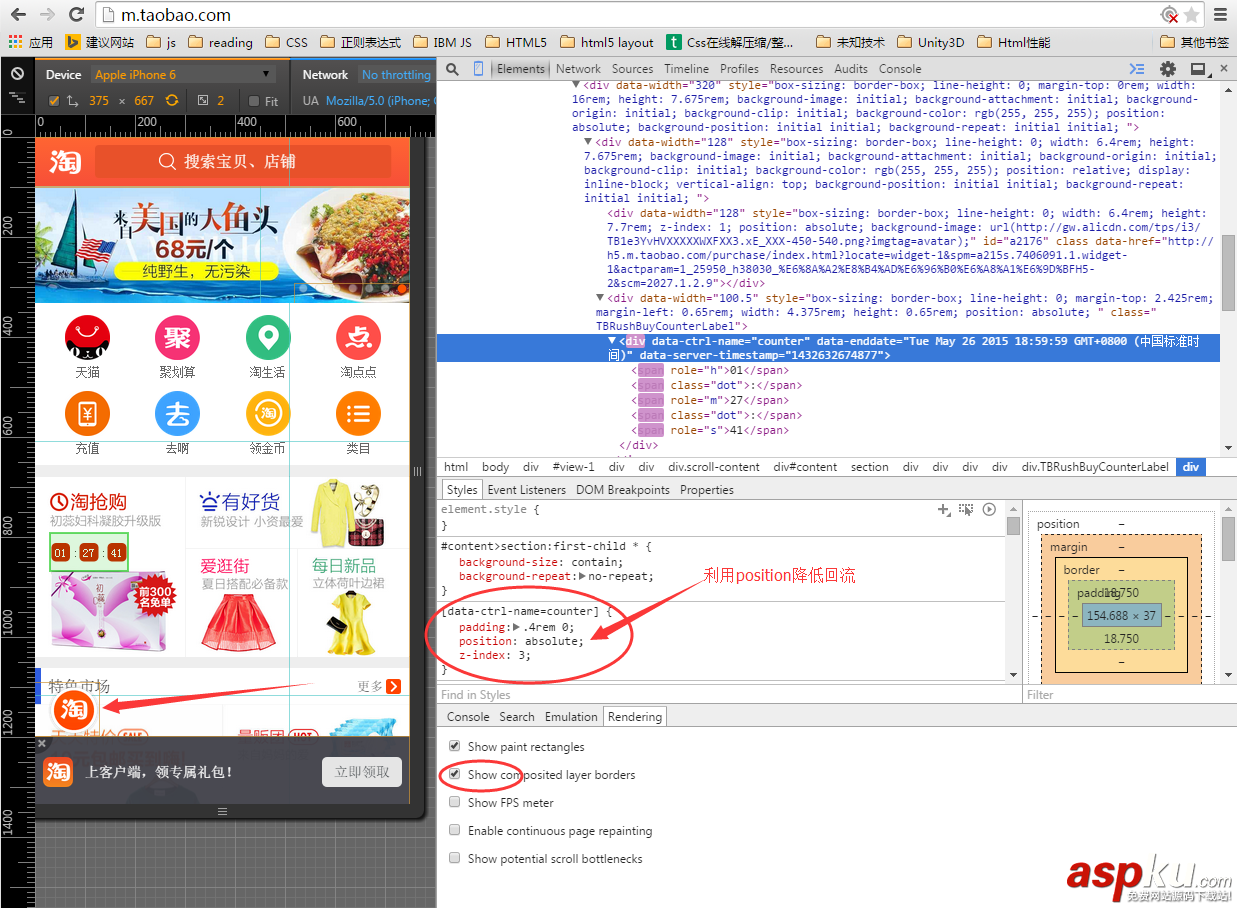Select div#content in the breadcrumb
The width and height of the screenshot is (1237, 908).
click(805, 467)
